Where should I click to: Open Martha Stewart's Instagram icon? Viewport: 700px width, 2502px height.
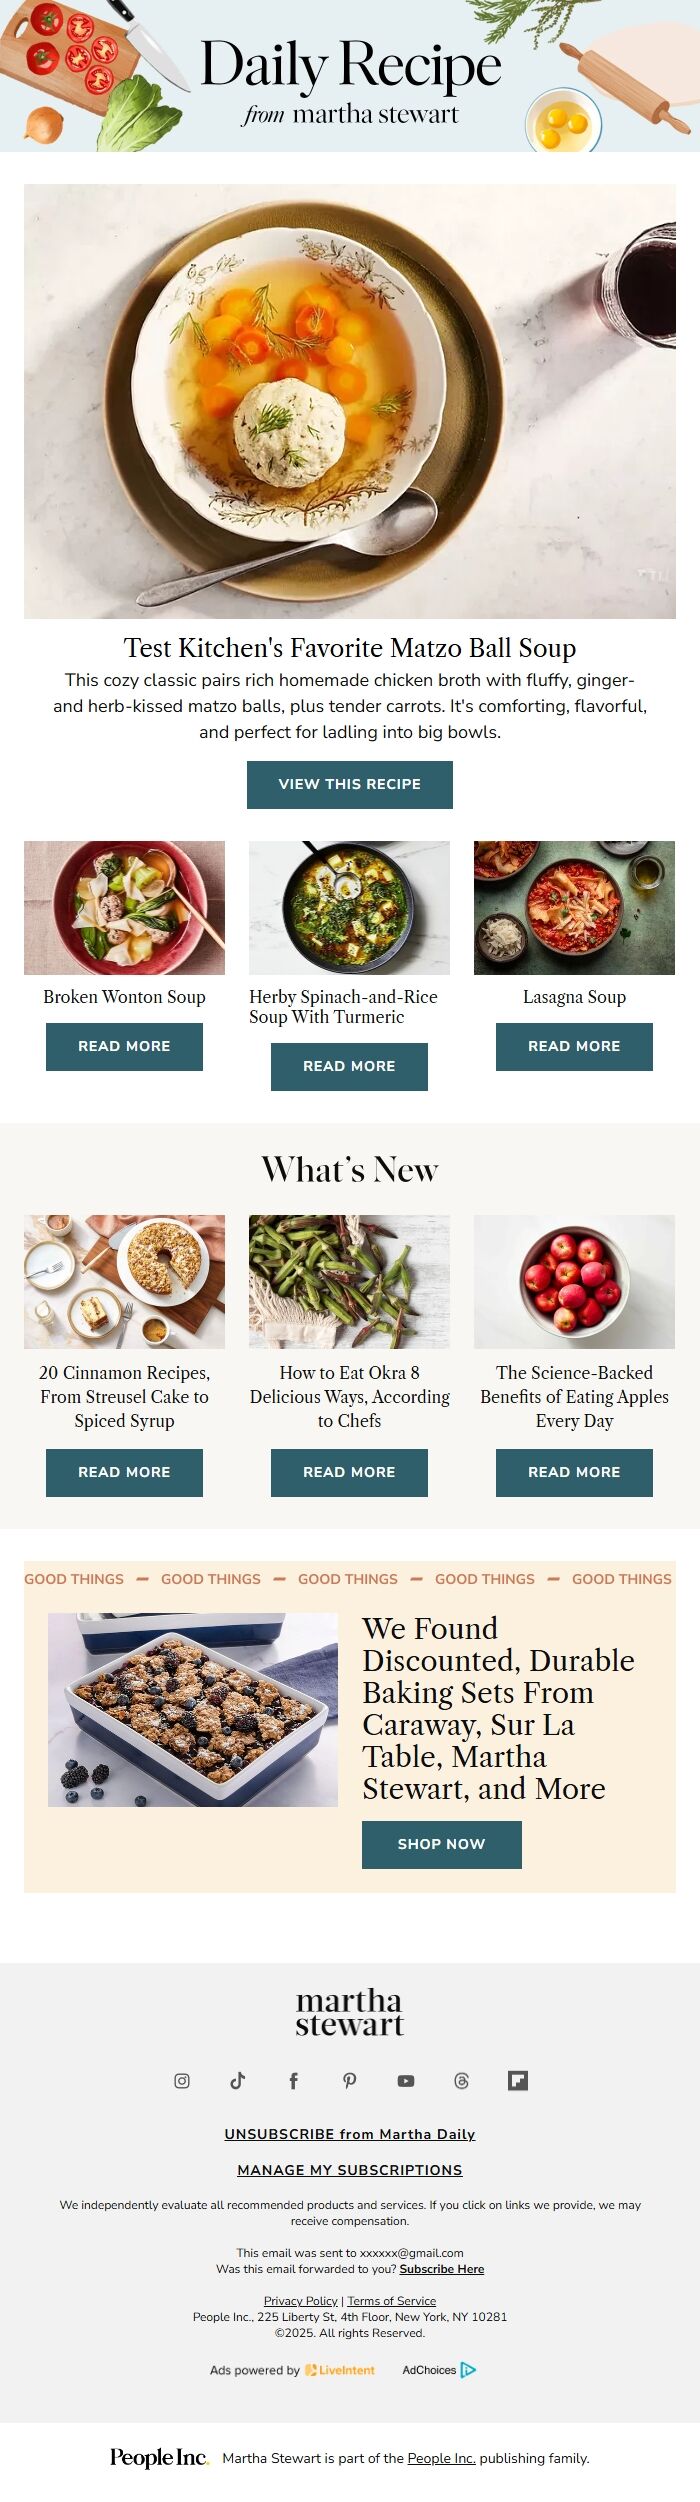[182, 2080]
